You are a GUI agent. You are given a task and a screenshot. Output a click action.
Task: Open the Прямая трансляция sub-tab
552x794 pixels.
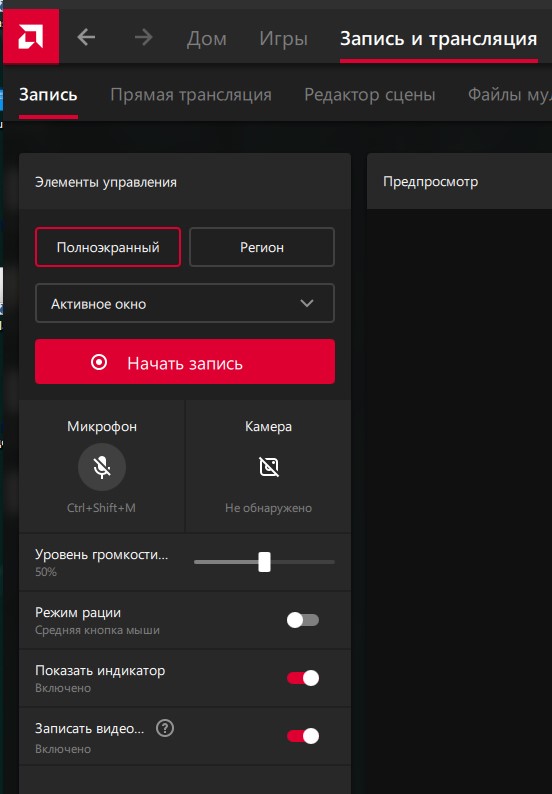tap(191, 95)
